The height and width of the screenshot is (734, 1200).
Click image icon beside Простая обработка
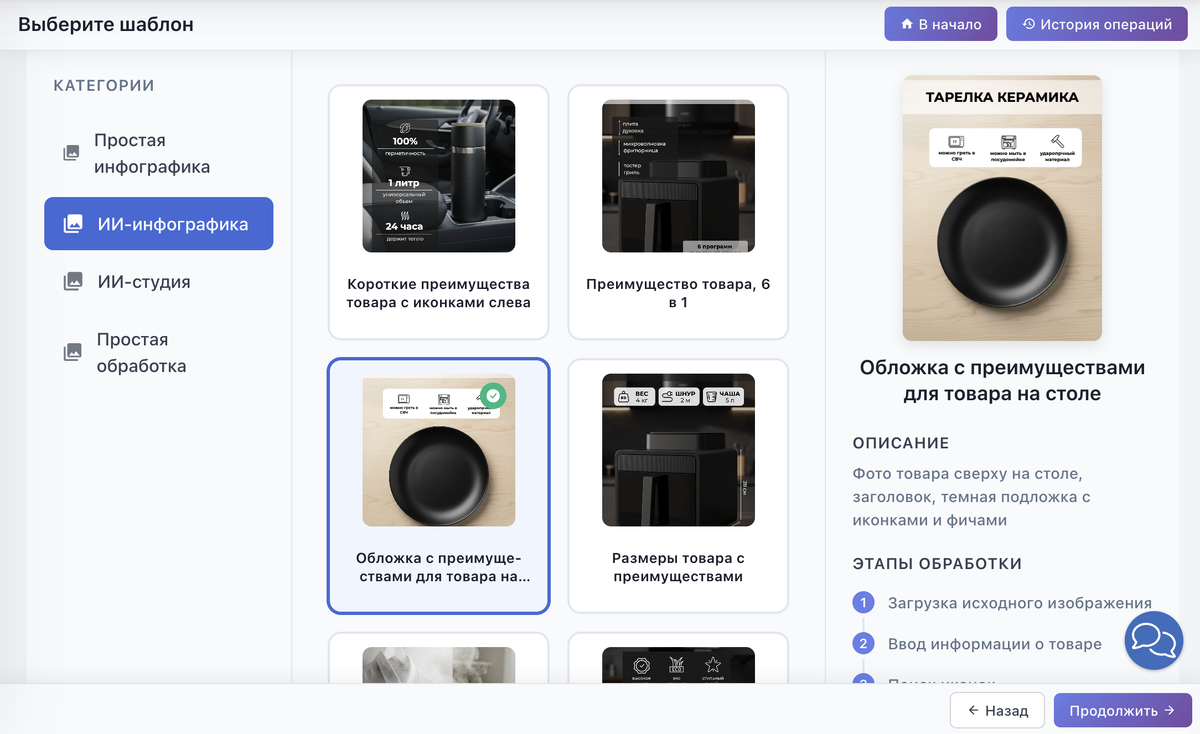point(72,352)
